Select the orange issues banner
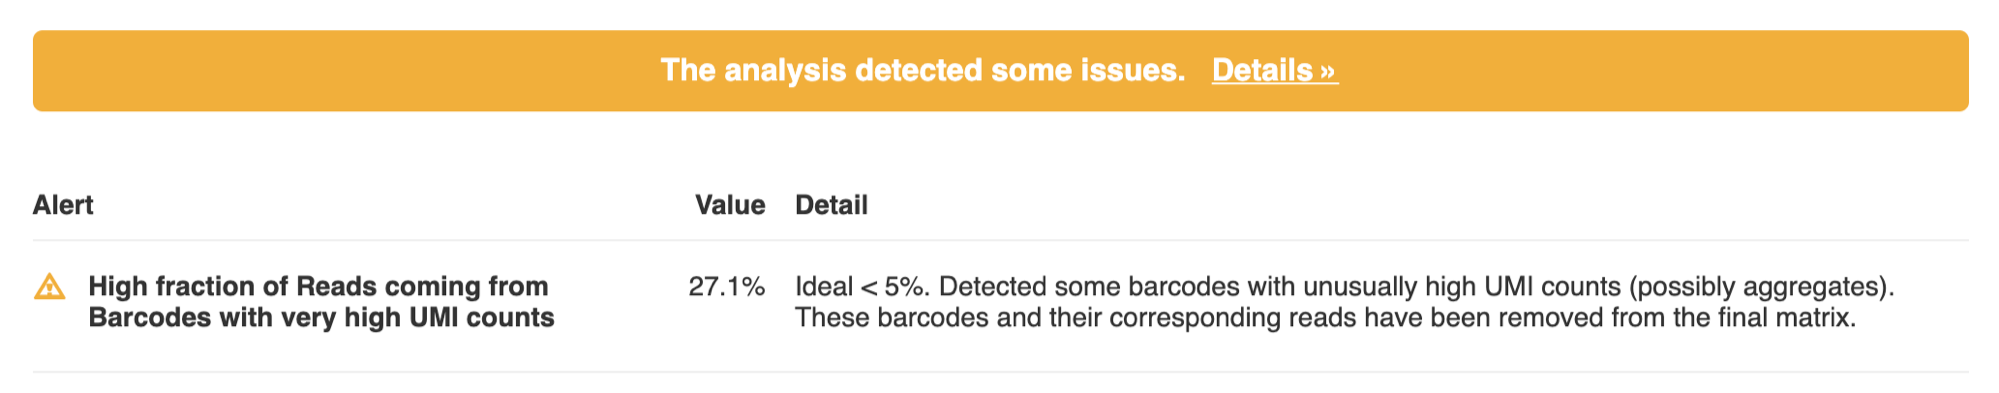The width and height of the screenshot is (1999, 393). [x=1000, y=70]
